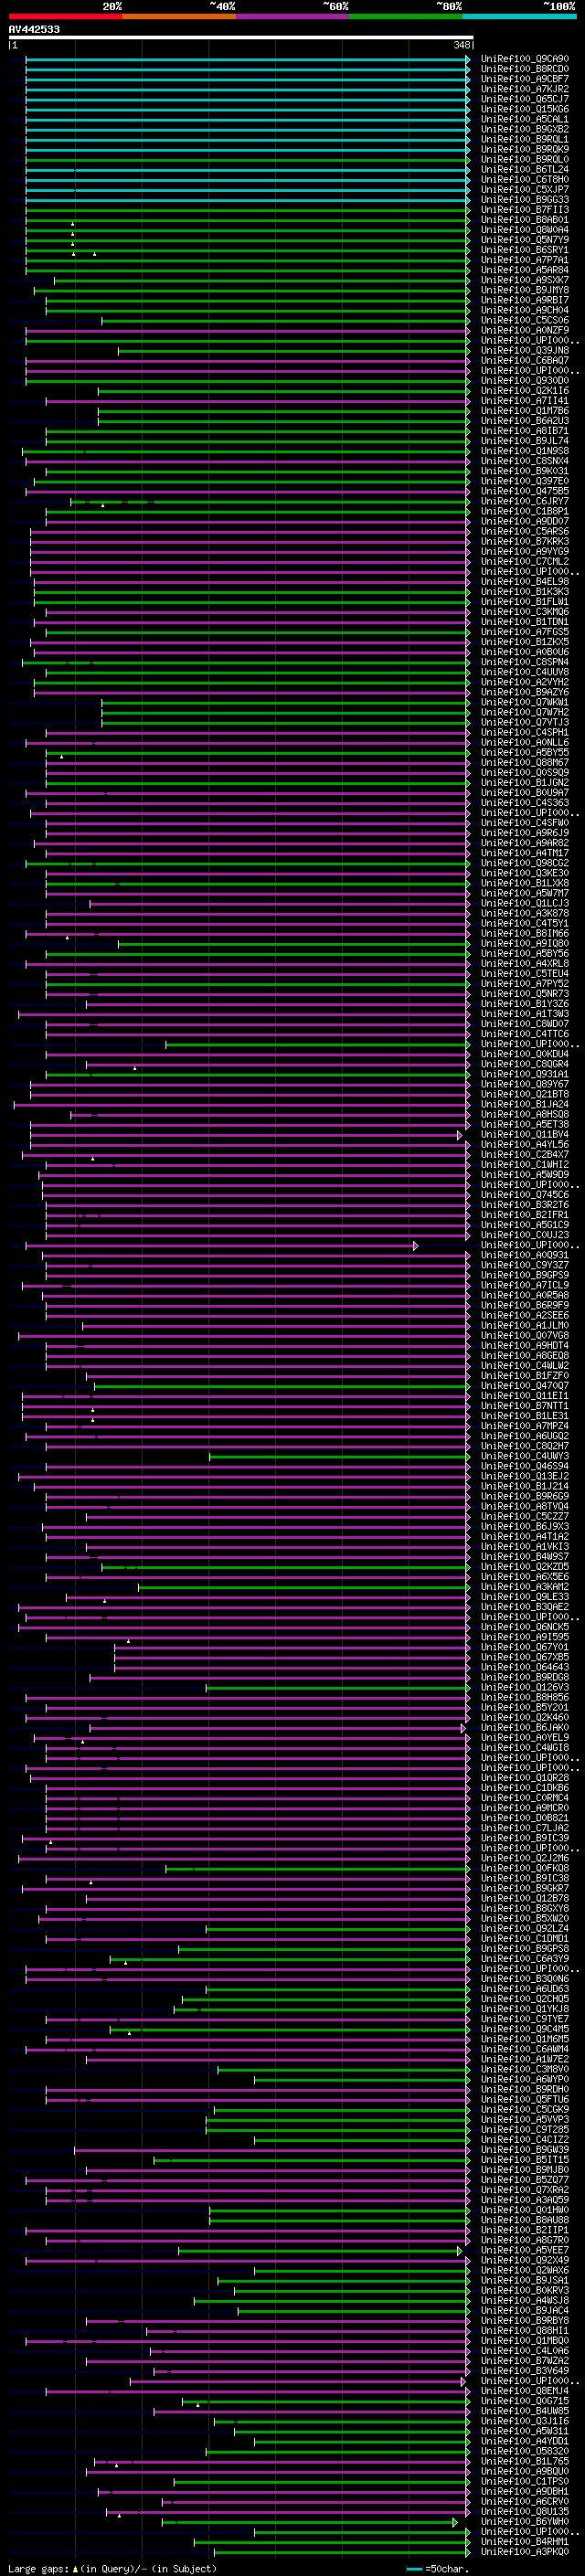Click the query end position 348

click(x=461, y=45)
